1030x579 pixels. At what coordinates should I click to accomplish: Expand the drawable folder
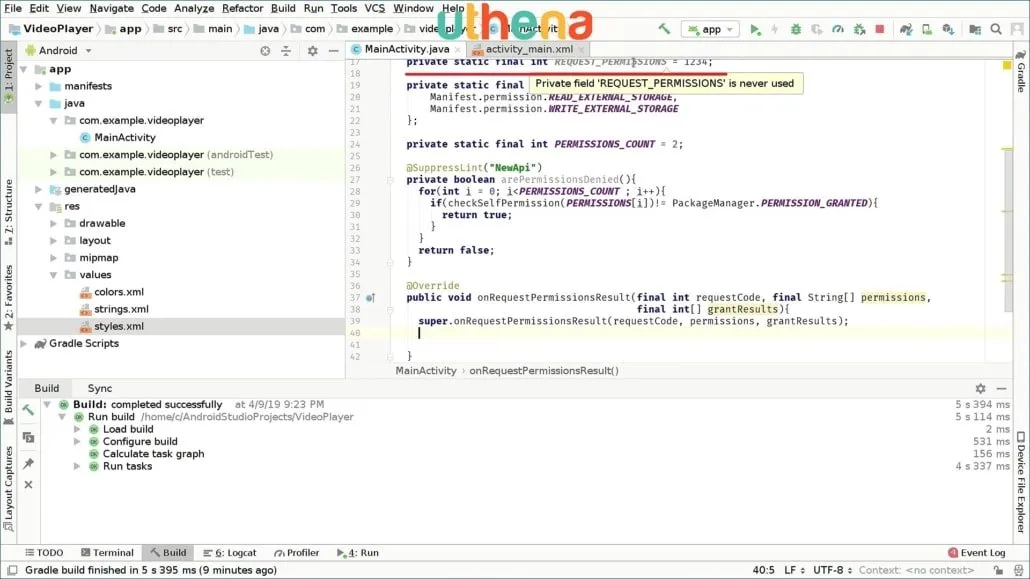pyautogui.click(x=53, y=223)
